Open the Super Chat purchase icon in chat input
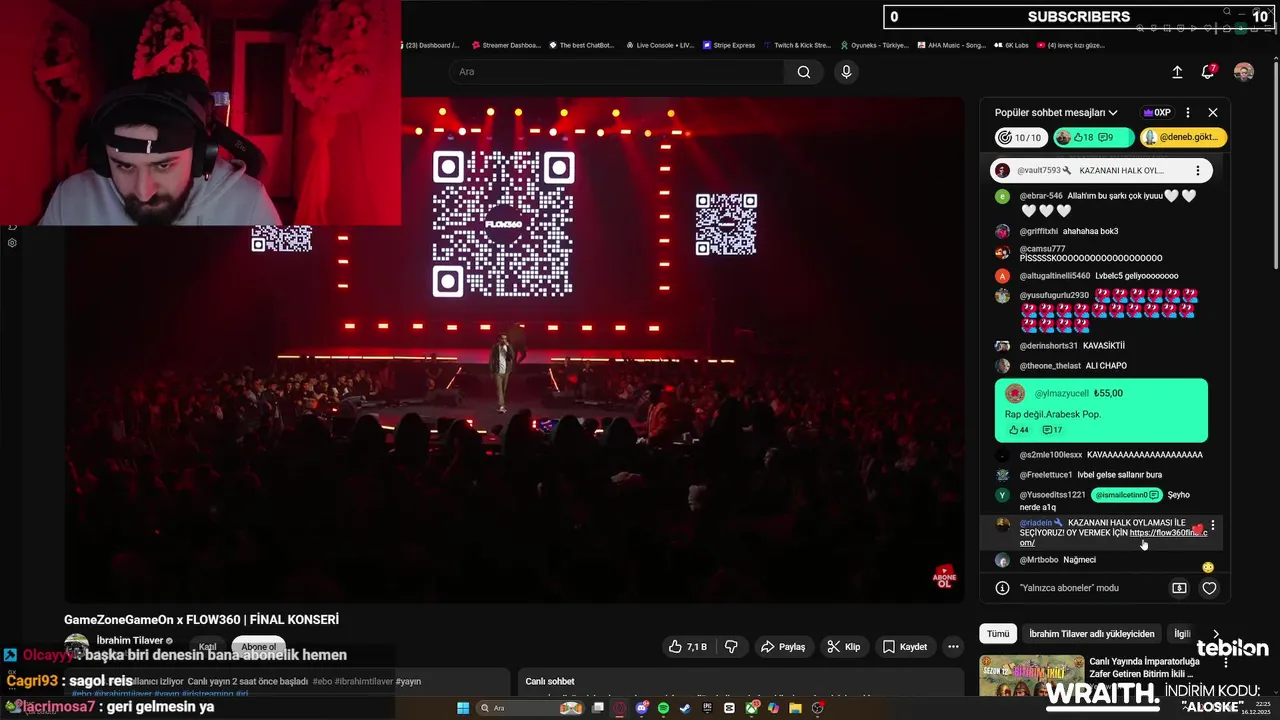The image size is (1280, 720). (x=1179, y=588)
